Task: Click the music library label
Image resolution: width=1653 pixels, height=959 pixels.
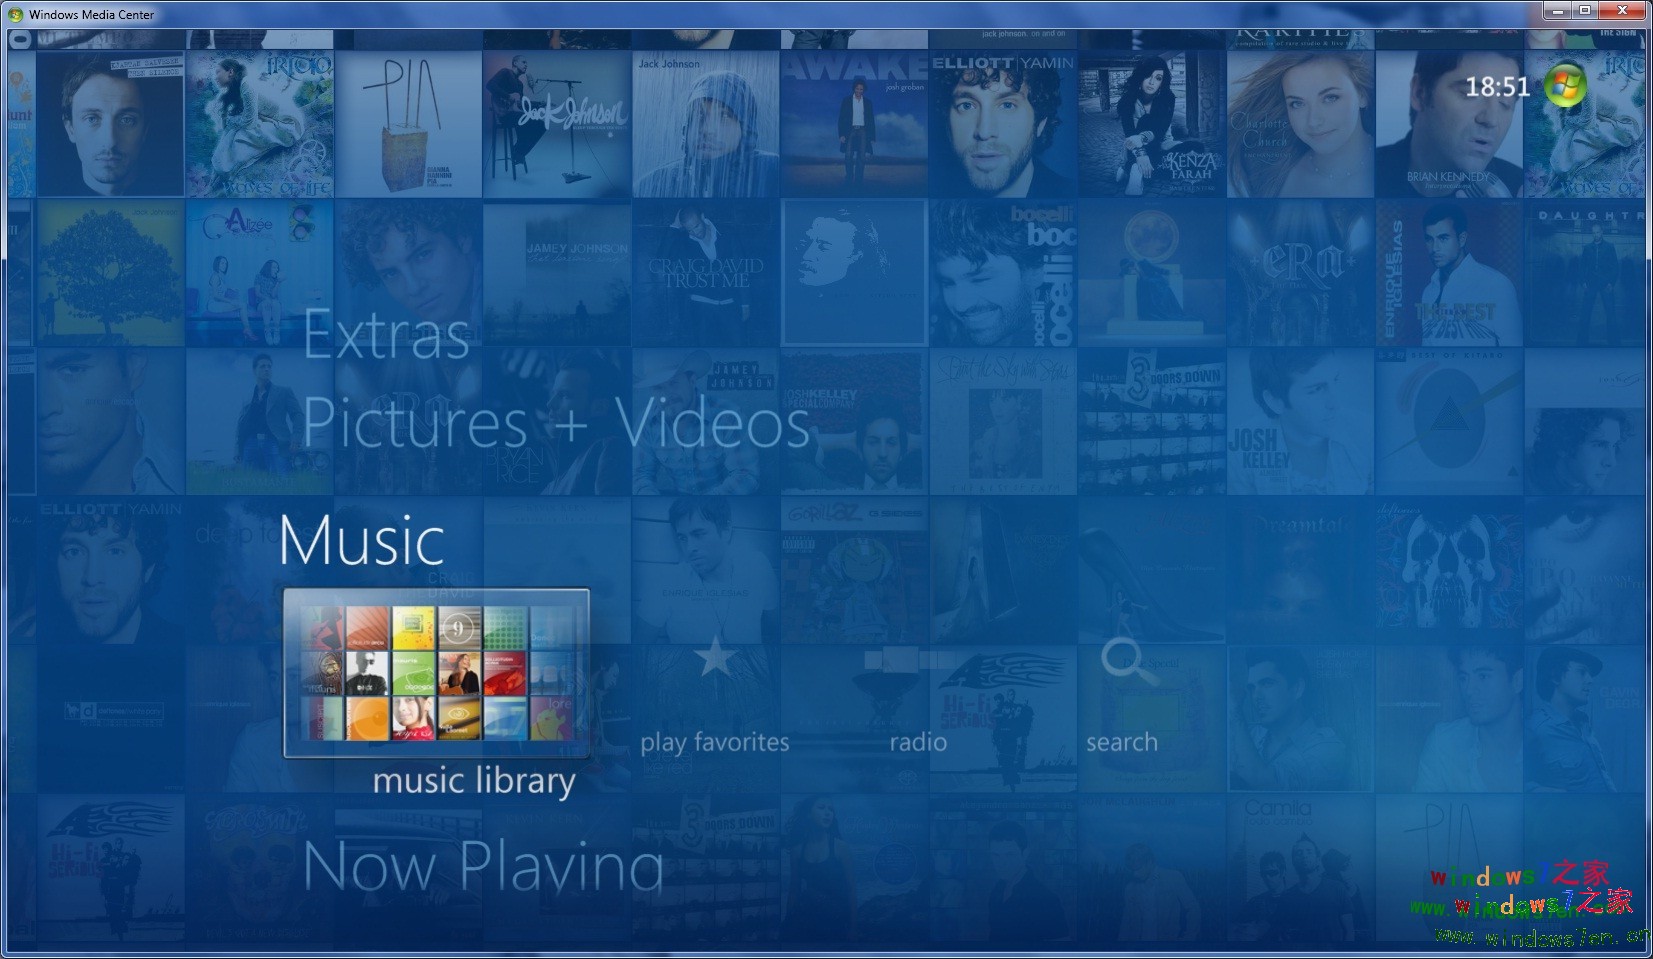Action: (x=474, y=781)
